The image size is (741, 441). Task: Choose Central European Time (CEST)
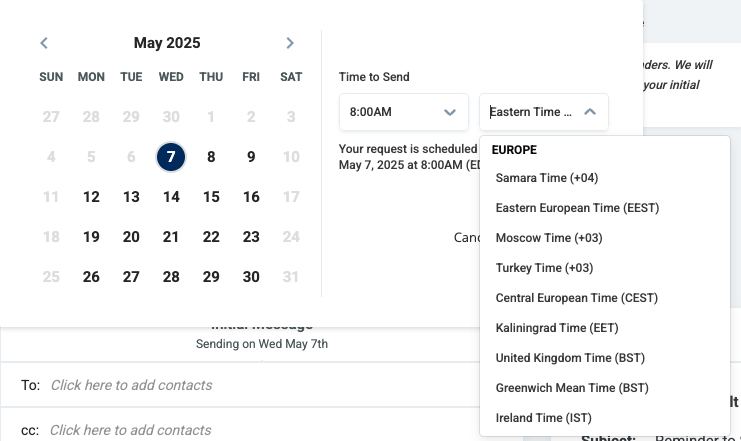click(576, 298)
